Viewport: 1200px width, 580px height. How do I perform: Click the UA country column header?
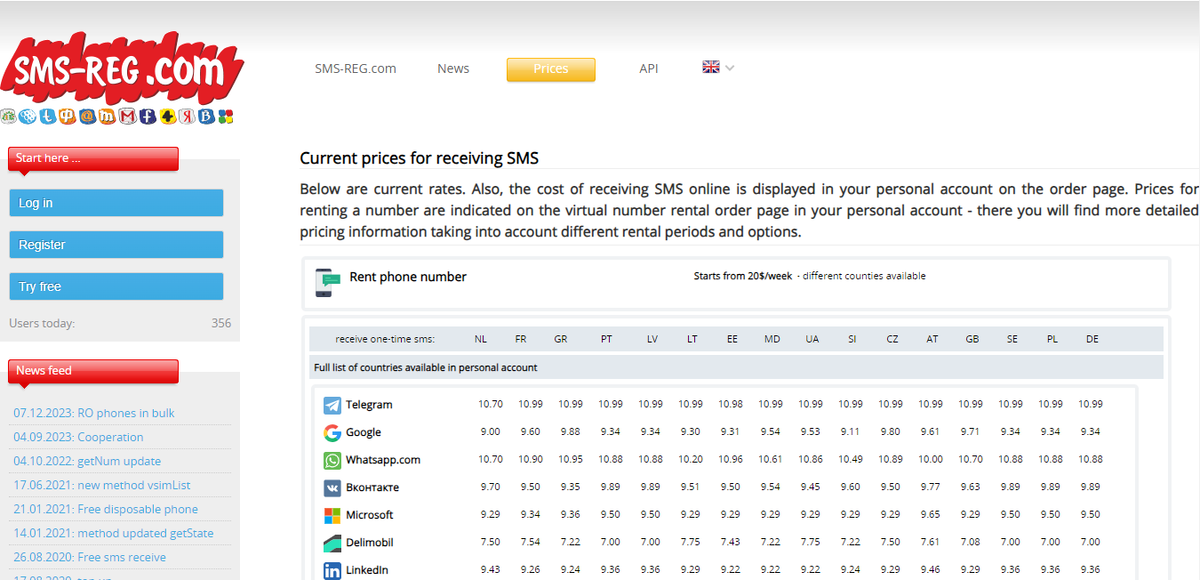pos(812,339)
